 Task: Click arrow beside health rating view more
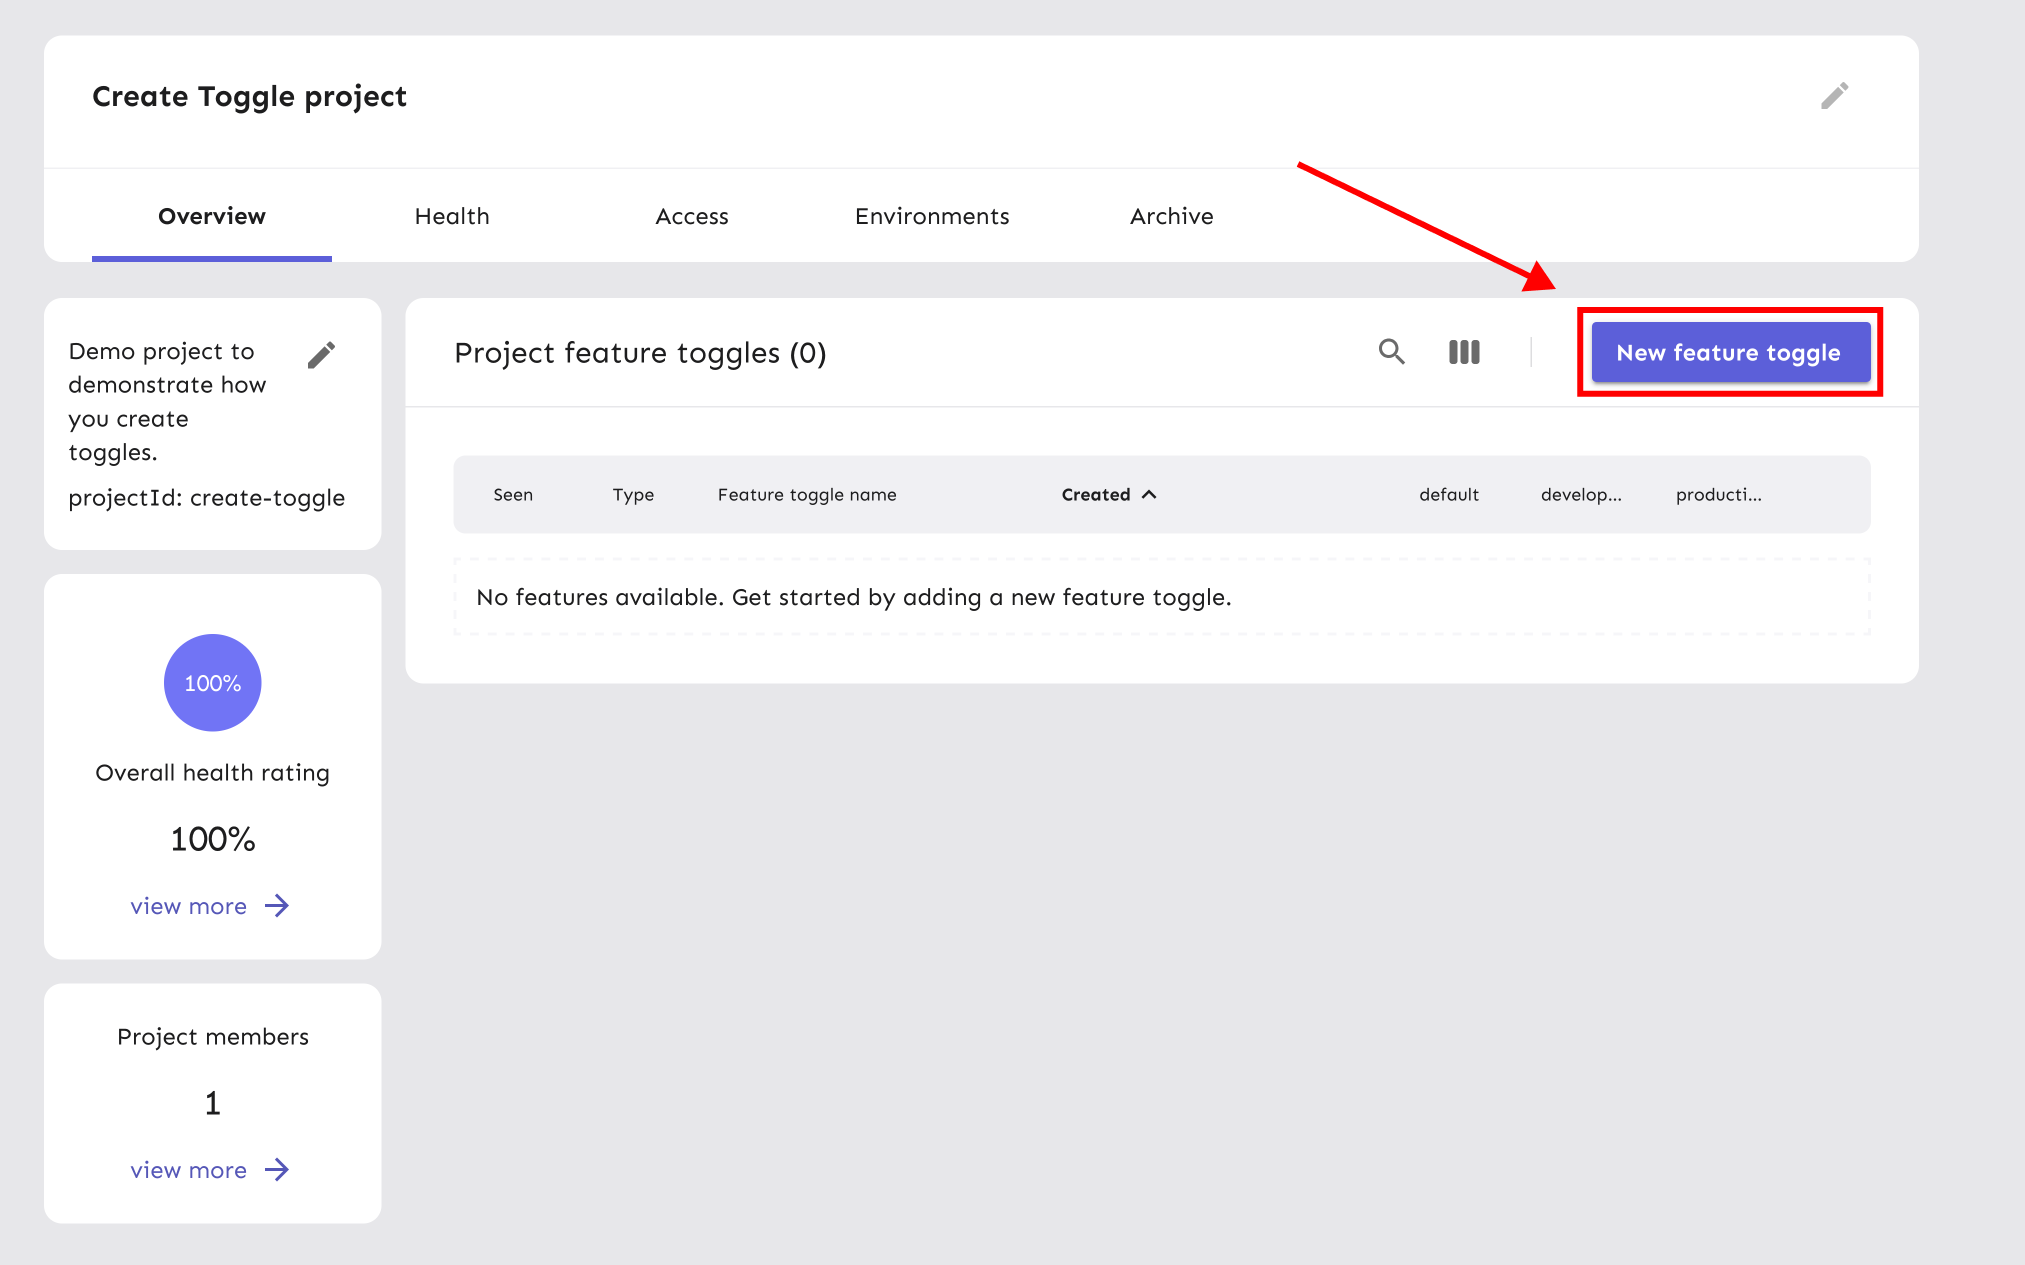pyautogui.click(x=277, y=906)
